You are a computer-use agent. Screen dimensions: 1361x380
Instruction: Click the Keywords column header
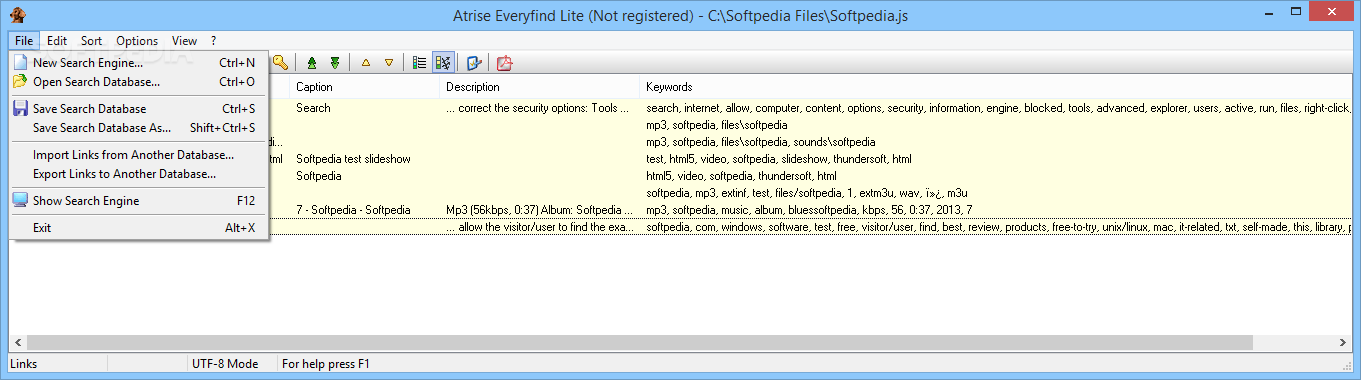[x=995, y=87]
